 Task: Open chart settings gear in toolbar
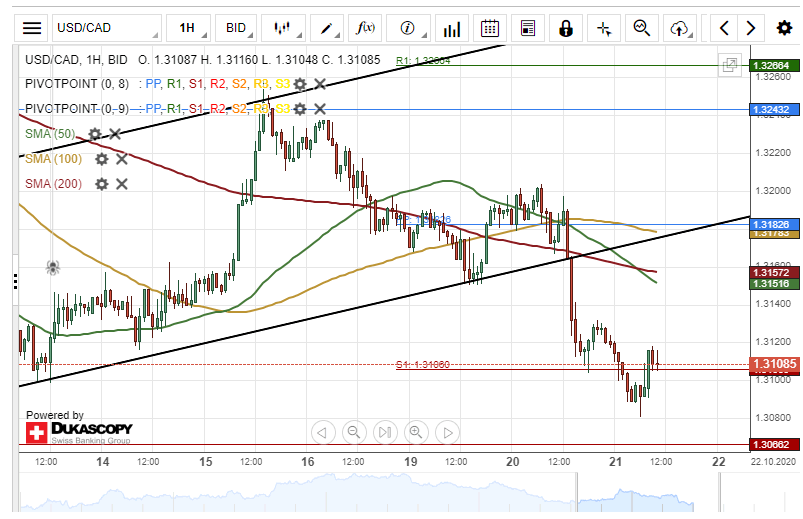784,28
